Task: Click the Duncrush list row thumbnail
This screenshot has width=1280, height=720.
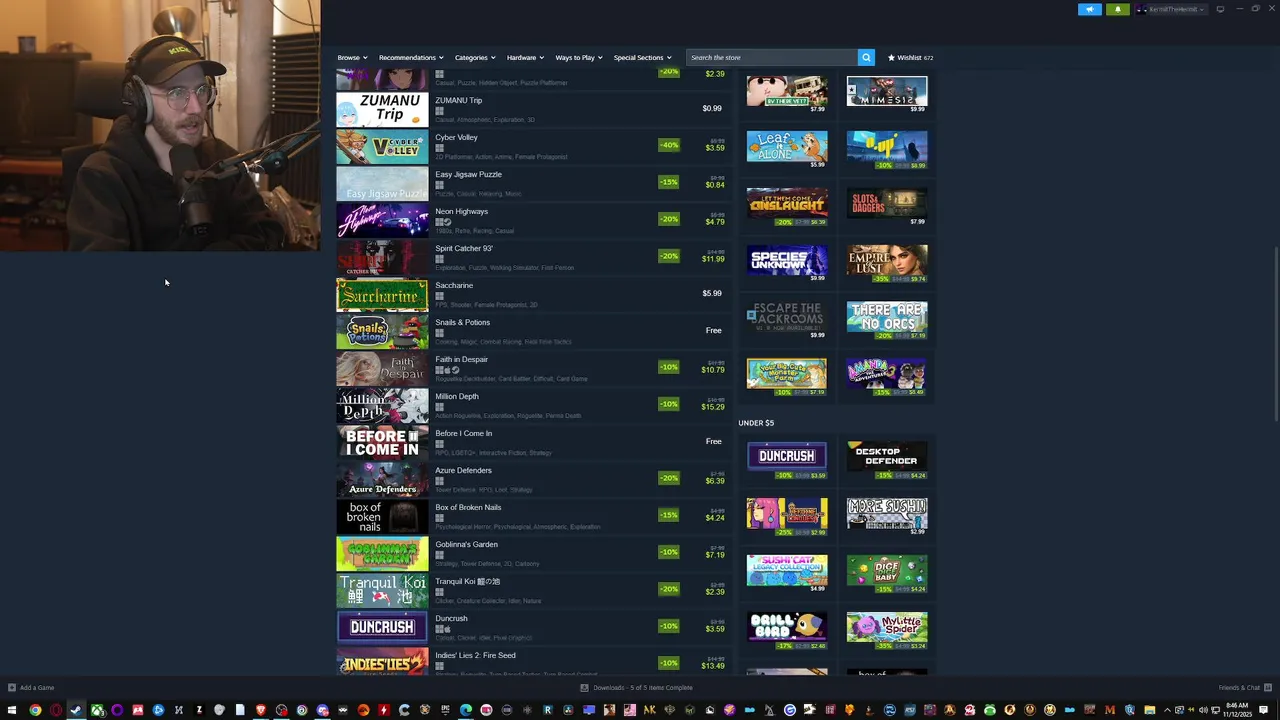Action: click(382, 628)
